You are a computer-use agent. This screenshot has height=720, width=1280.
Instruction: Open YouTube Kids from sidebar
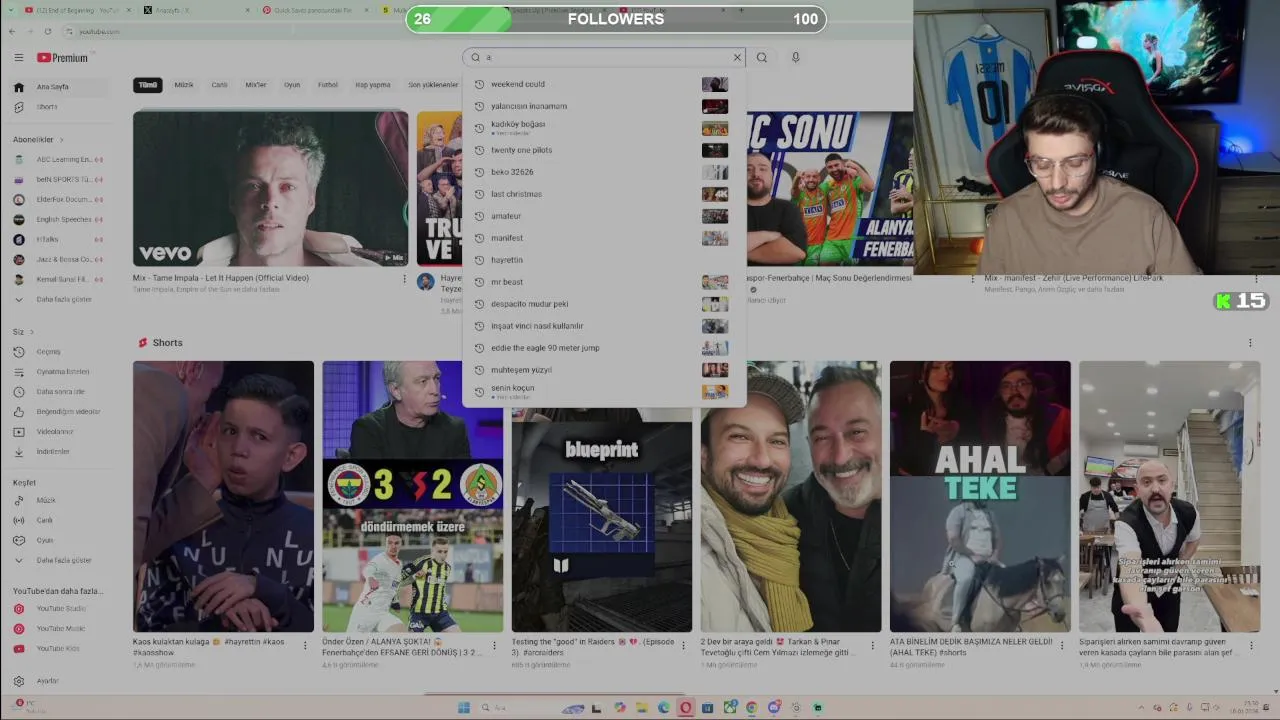[60, 648]
